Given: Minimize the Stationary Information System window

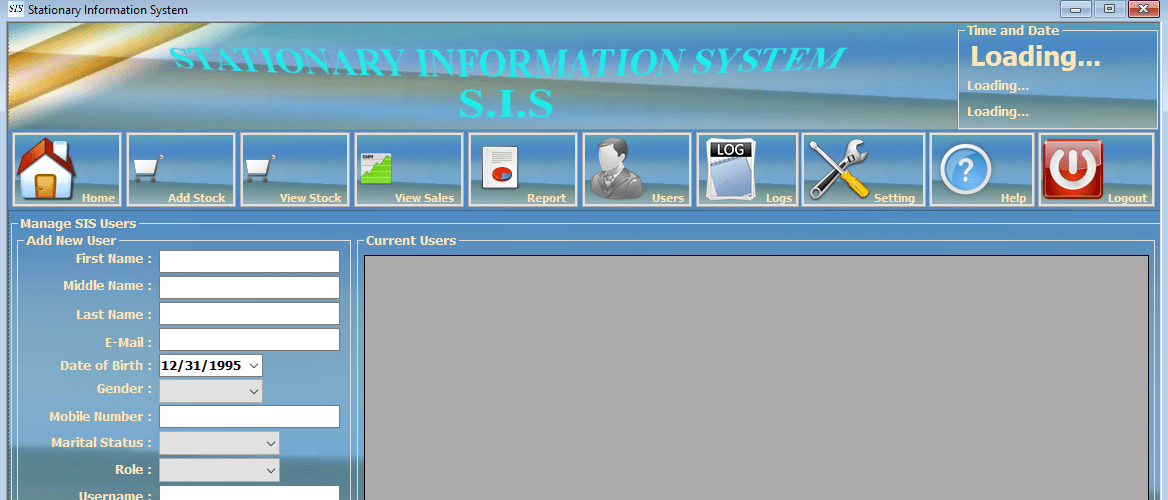Looking at the screenshot, I should (1076, 10).
